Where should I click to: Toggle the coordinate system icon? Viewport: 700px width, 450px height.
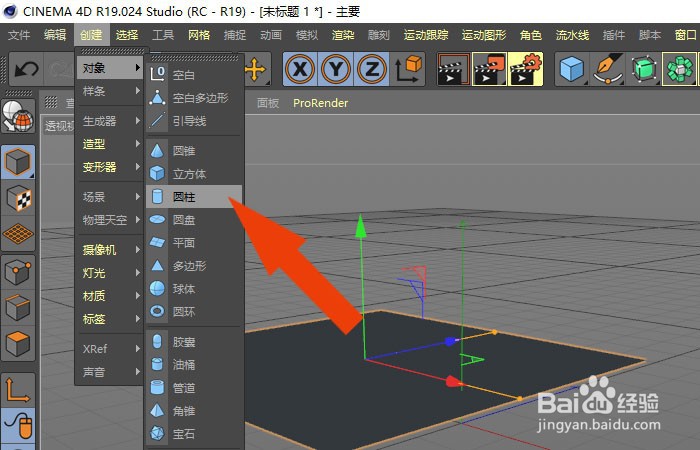click(408, 69)
